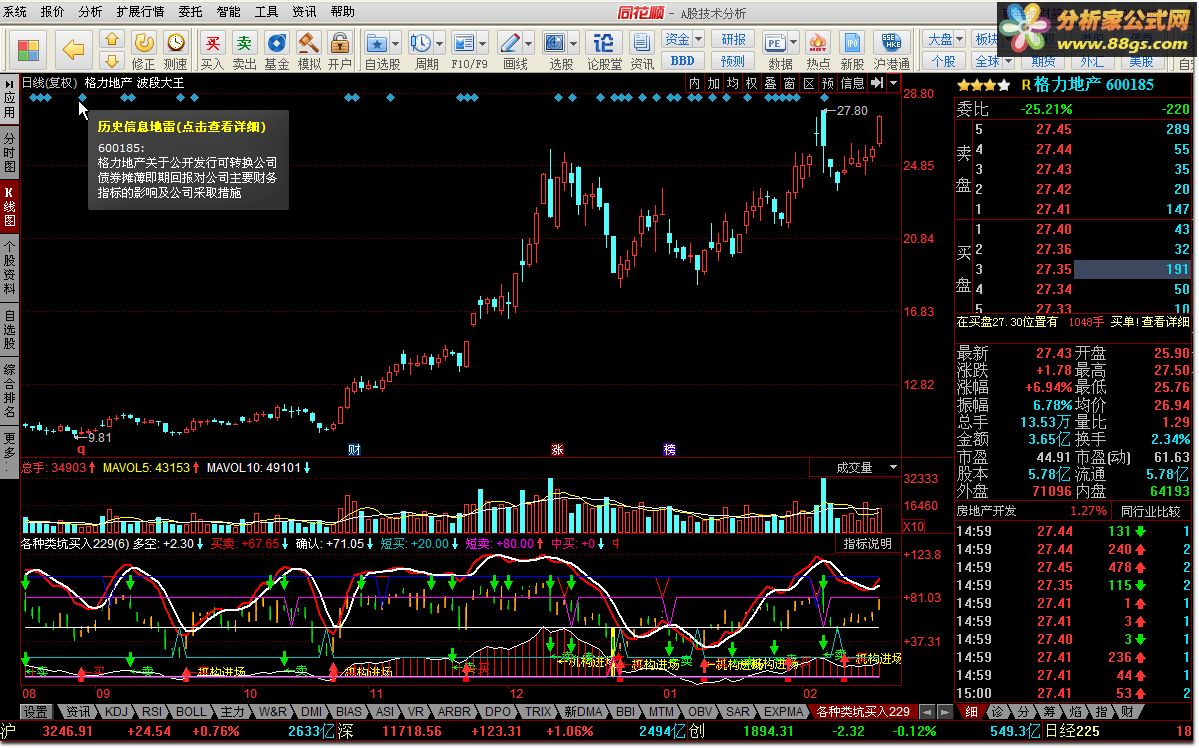Viewport: 1199px width, 748px height.
Task: Open the 报价 menu
Action: point(52,11)
